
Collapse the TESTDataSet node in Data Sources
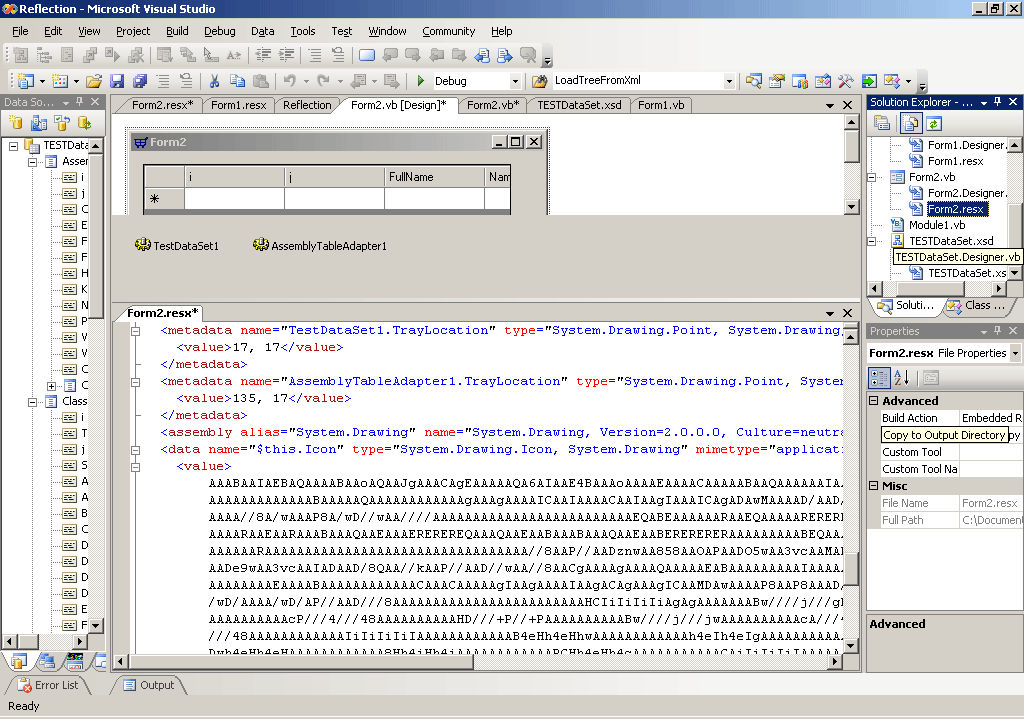(13, 146)
